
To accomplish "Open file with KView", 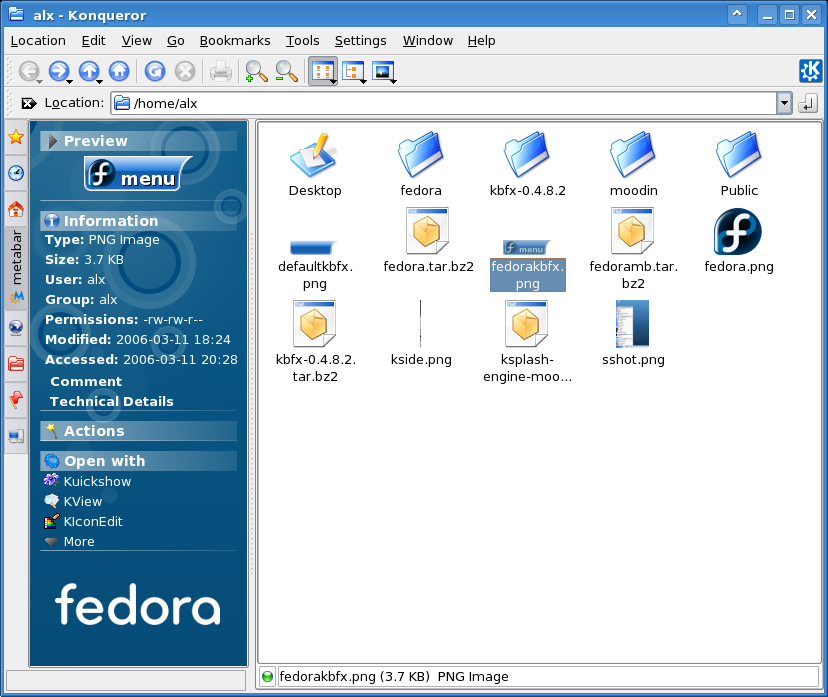I will [x=73, y=502].
